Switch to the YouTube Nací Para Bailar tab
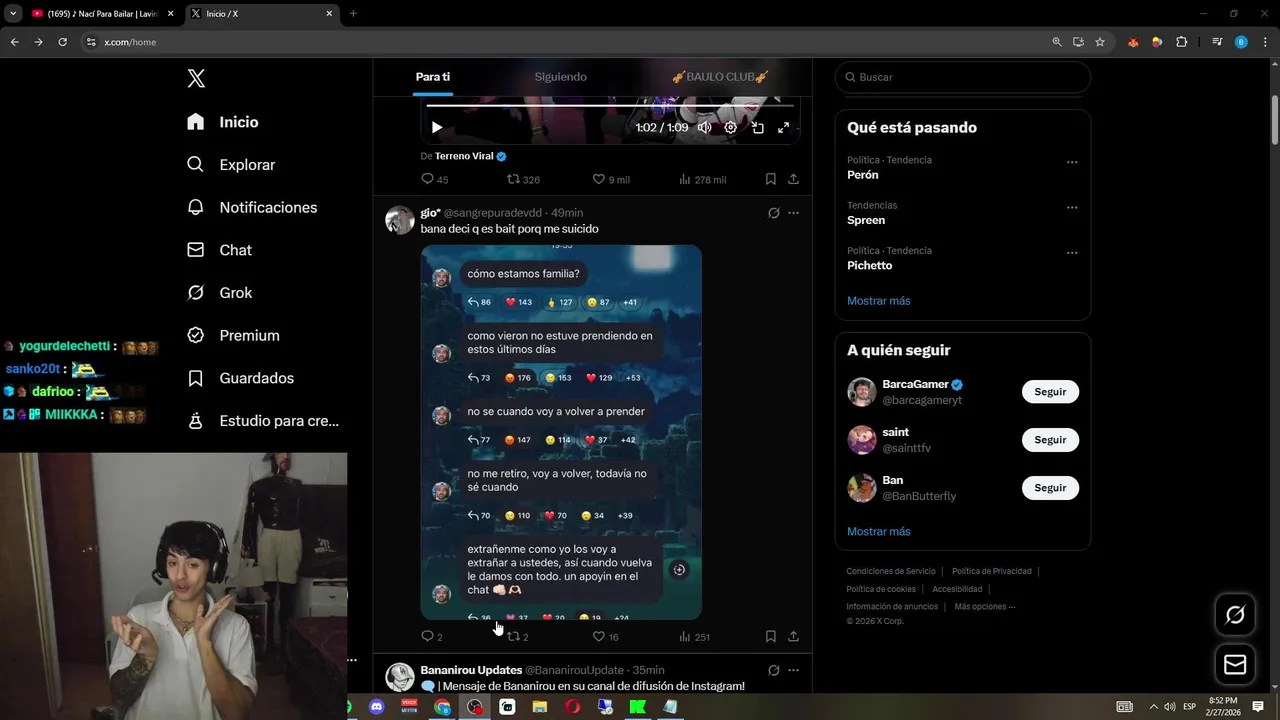 [102, 14]
